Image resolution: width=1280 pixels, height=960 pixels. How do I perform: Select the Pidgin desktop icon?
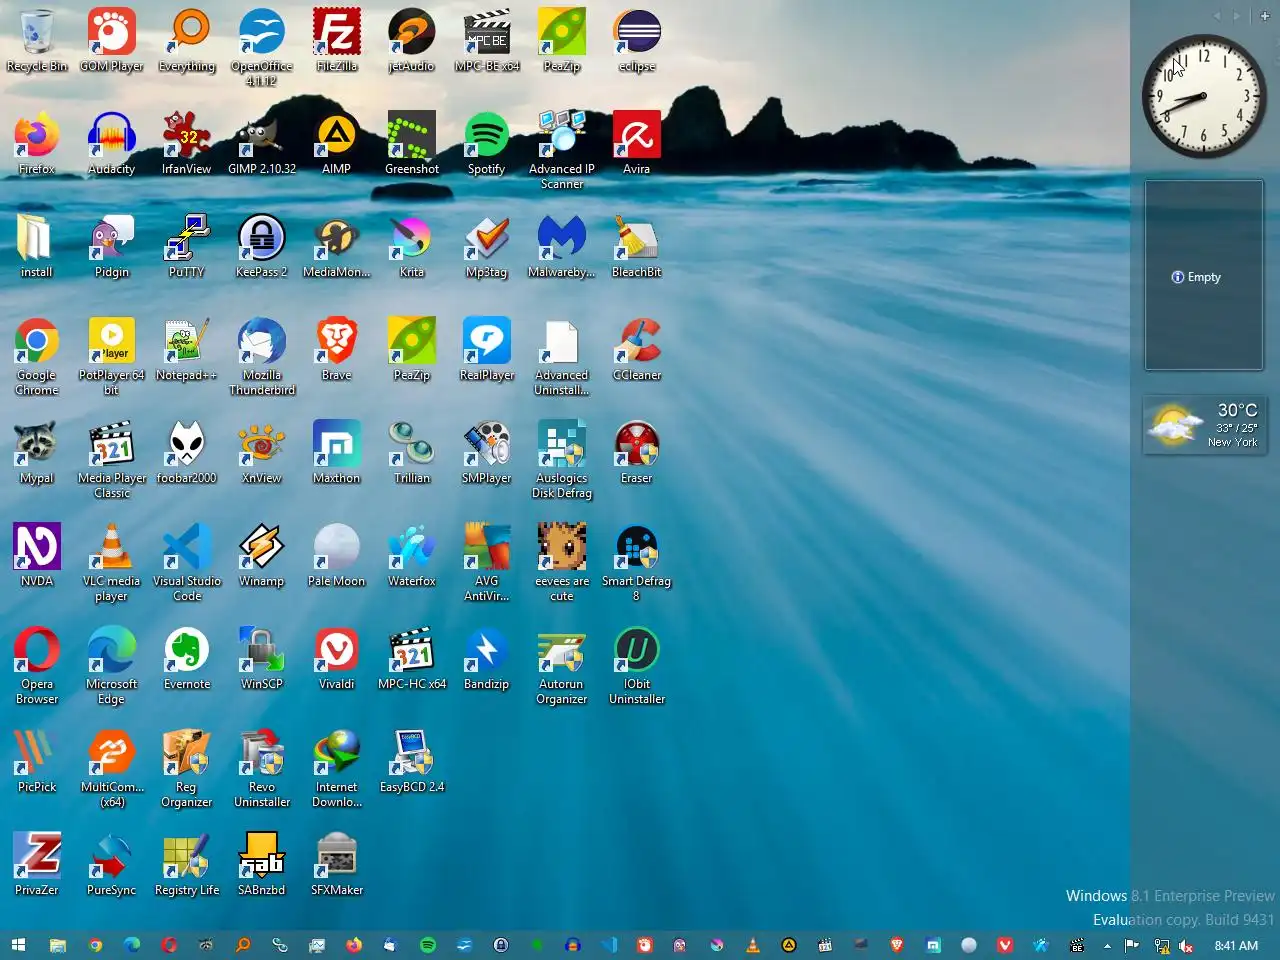click(112, 247)
